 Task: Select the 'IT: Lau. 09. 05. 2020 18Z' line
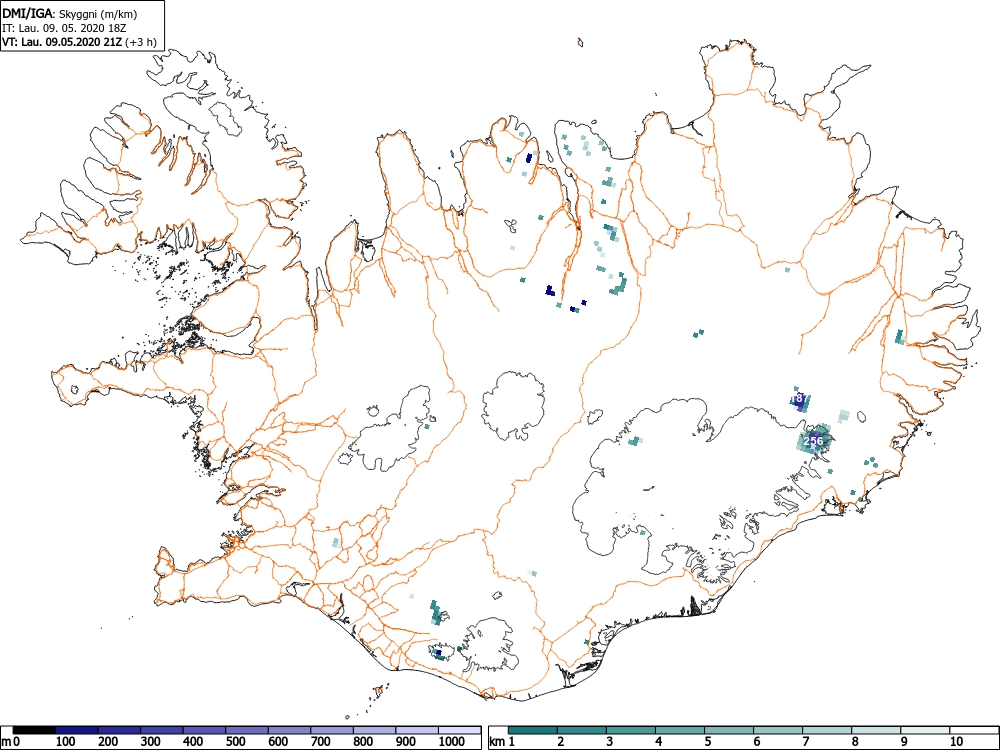click(x=63, y=29)
